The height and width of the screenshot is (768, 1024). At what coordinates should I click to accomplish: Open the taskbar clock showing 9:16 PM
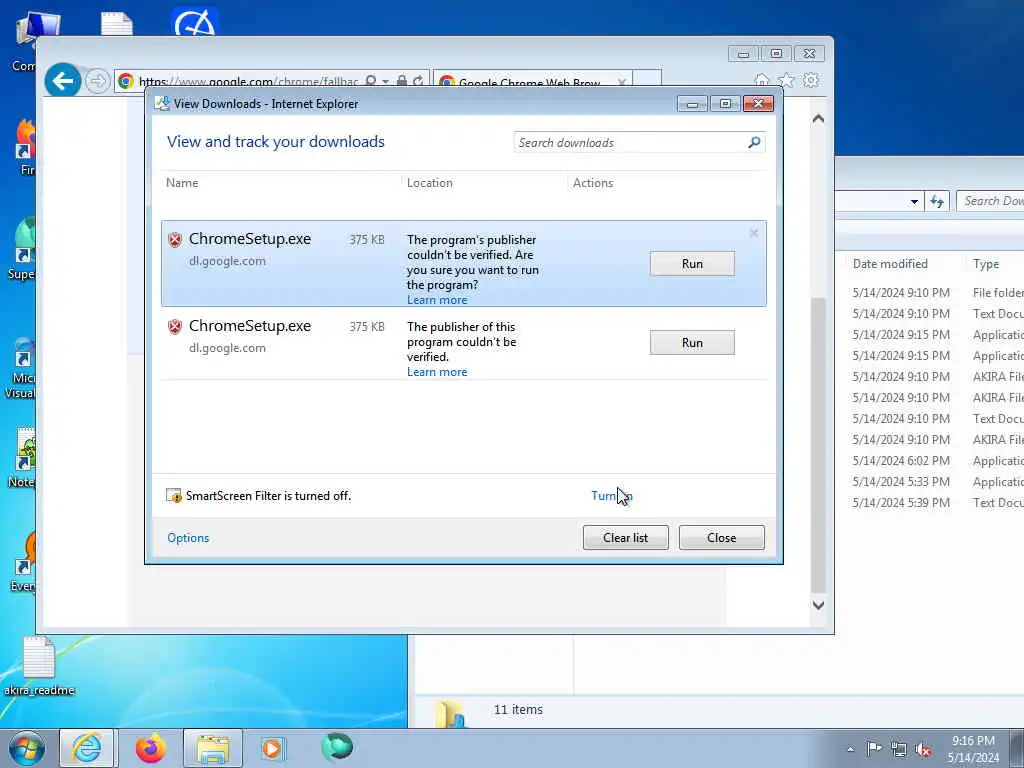tap(973, 749)
